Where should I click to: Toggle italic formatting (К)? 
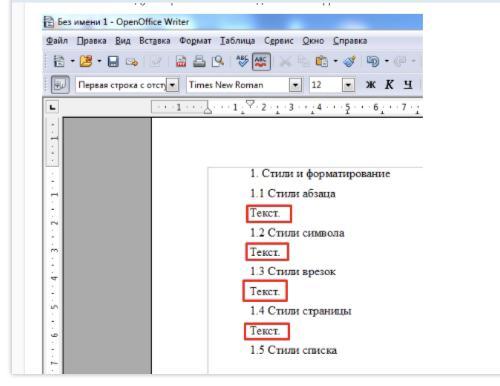389,85
